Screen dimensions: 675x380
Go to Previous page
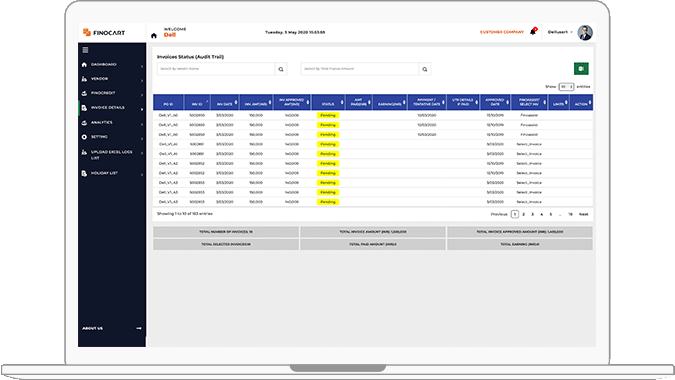499,214
